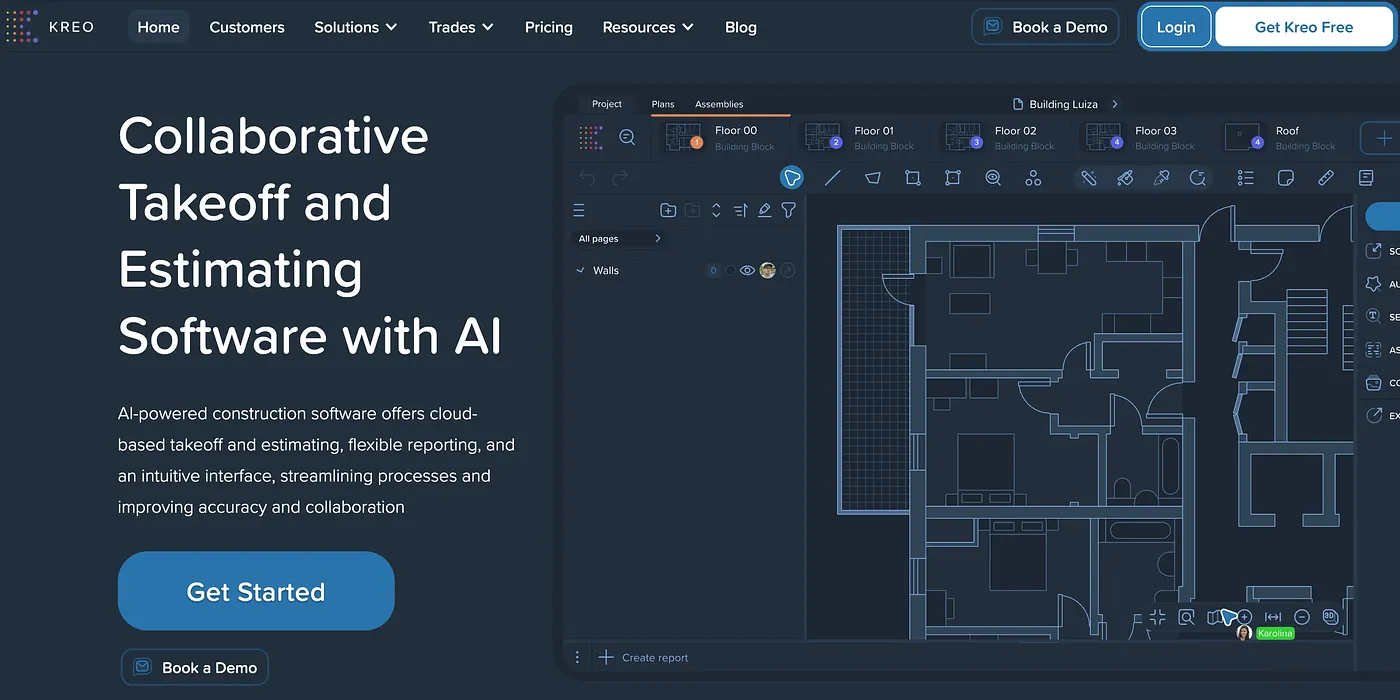
Task: Open the search area zoom icon
Action: coord(1186,617)
